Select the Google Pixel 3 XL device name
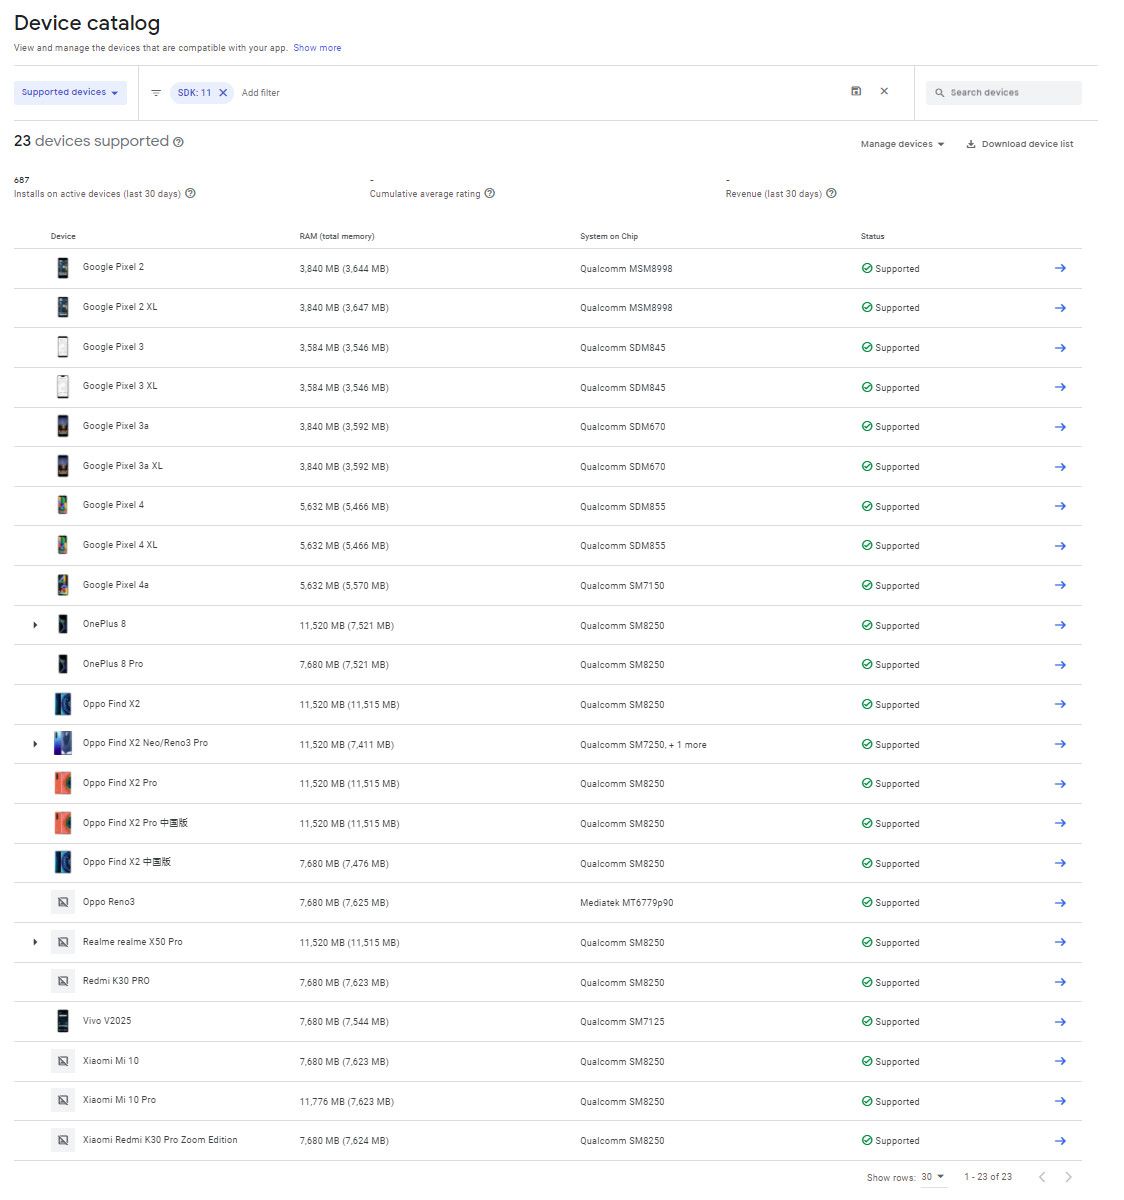The height and width of the screenshot is (1200, 1124). click(x=120, y=386)
